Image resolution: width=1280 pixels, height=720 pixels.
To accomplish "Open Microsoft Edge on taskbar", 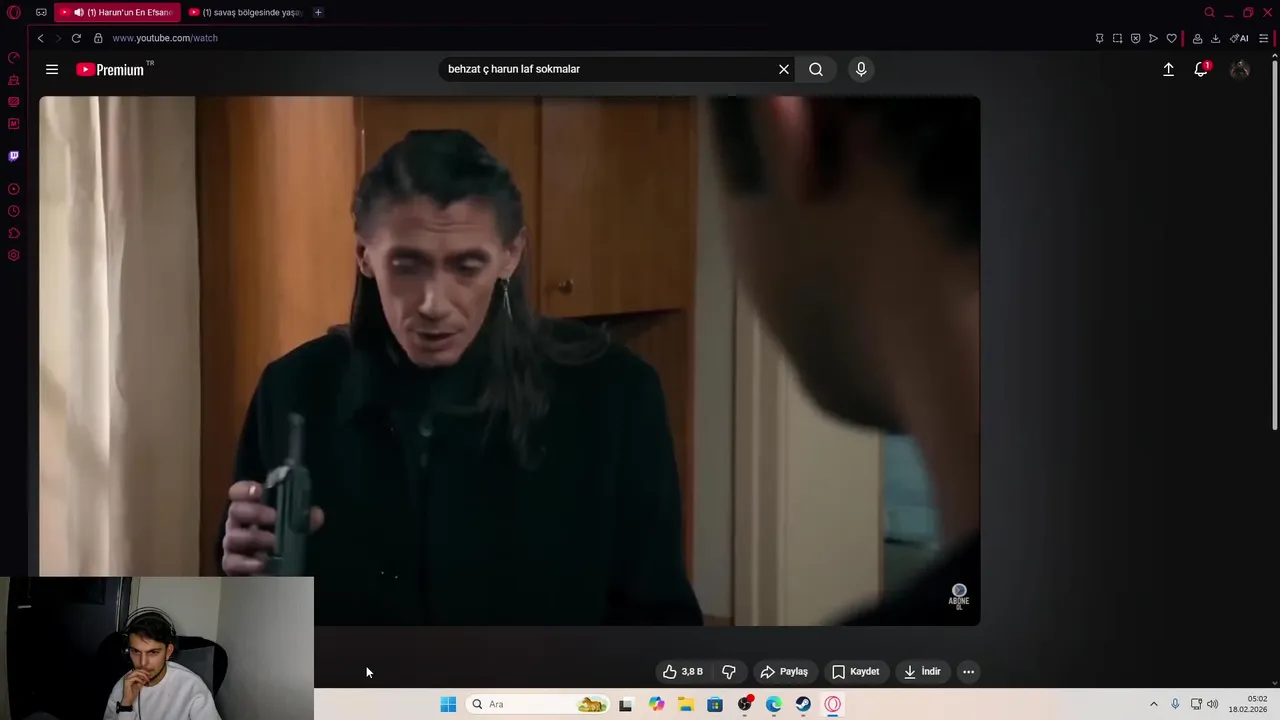I will coord(774,704).
